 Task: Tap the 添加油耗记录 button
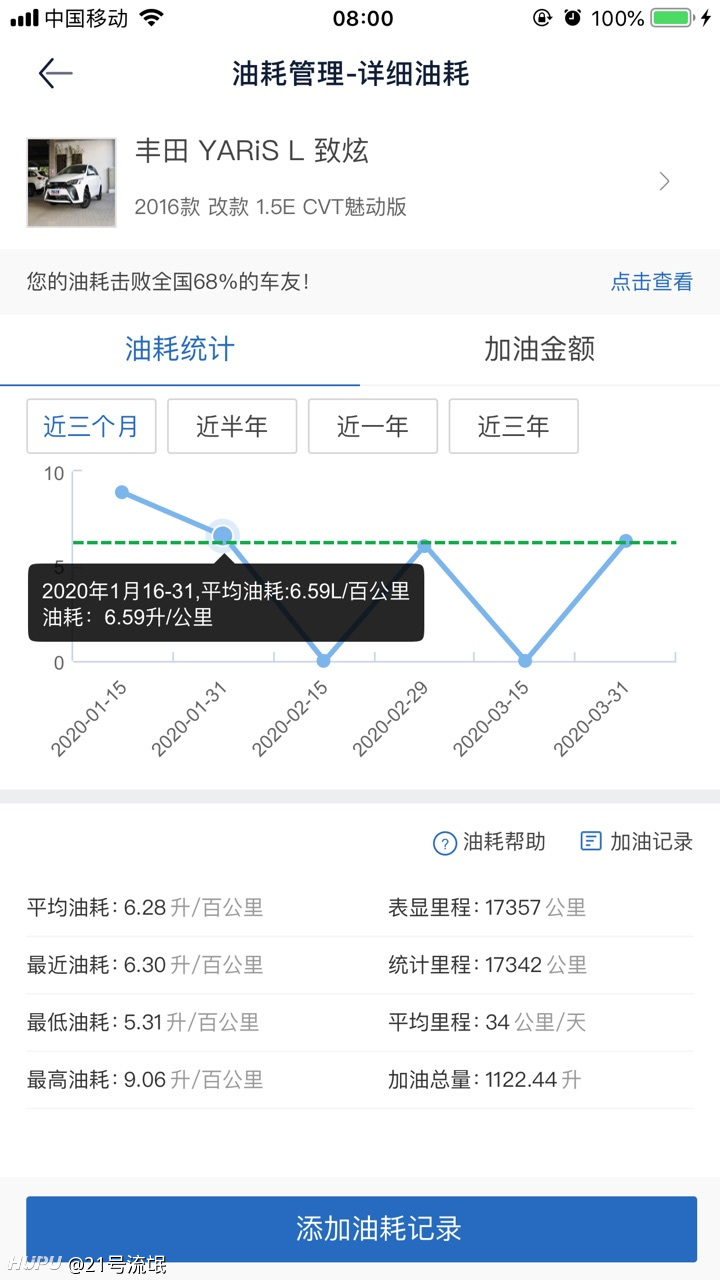tap(361, 1229)
